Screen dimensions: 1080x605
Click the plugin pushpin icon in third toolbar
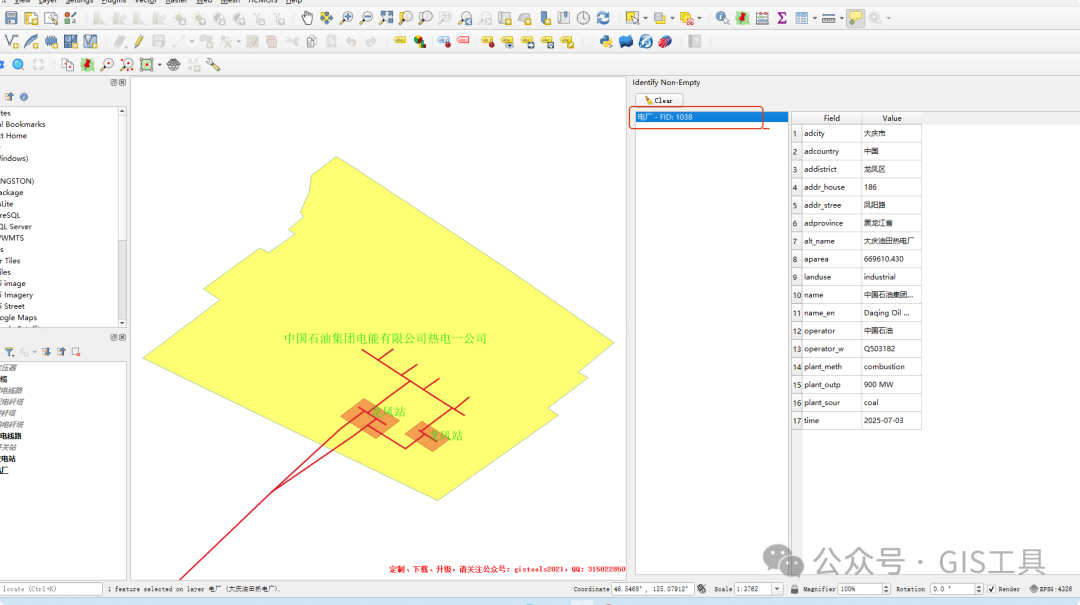coord(87,65)
